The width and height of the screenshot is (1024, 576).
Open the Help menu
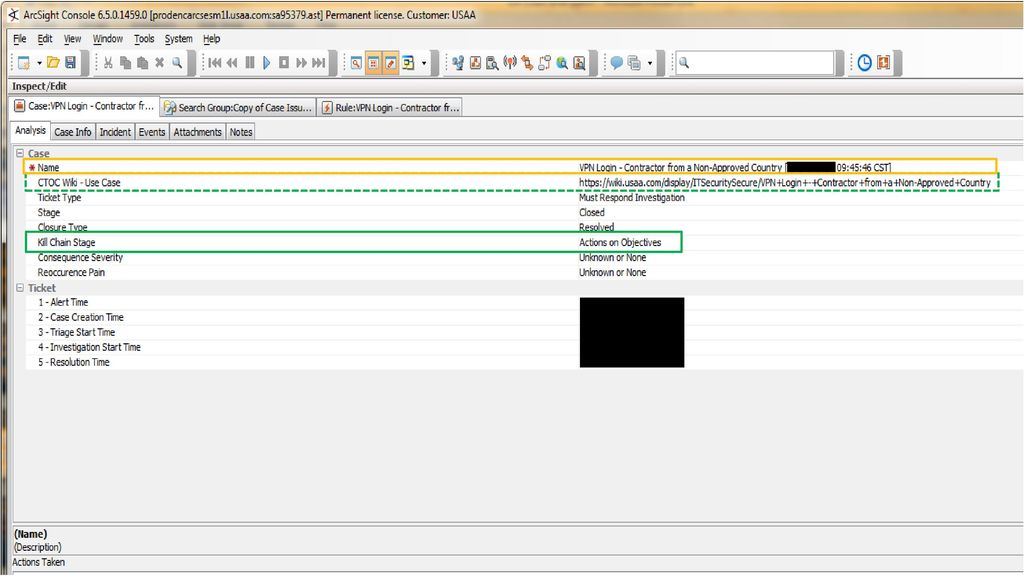[x=212, y=39]
